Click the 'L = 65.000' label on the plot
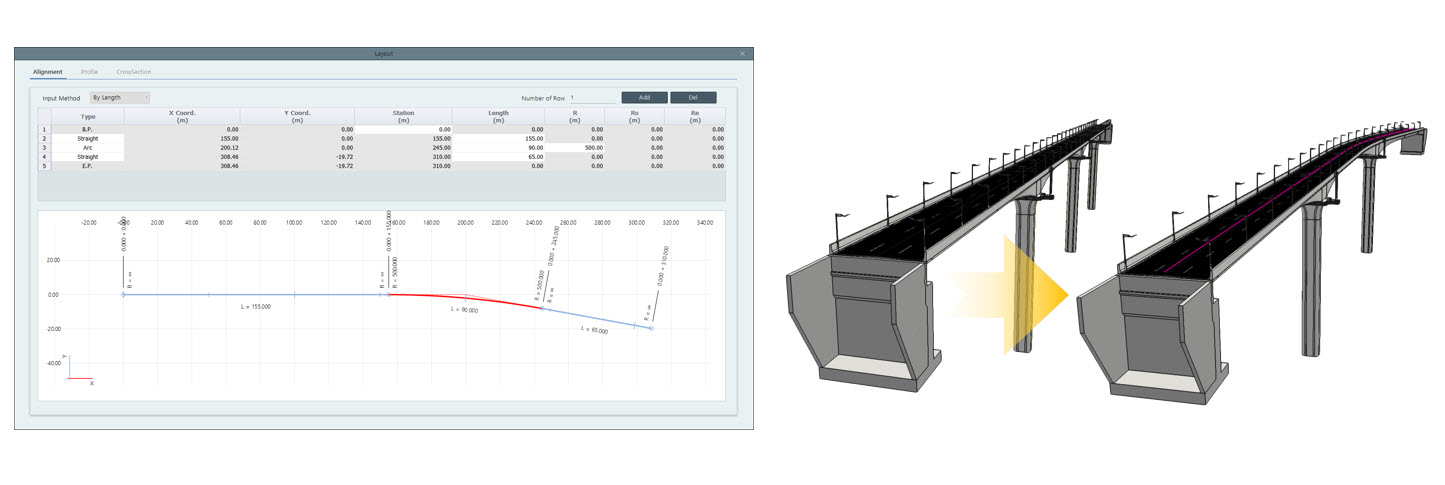Screen dimensions: 1445x485 tap(595, 329)
